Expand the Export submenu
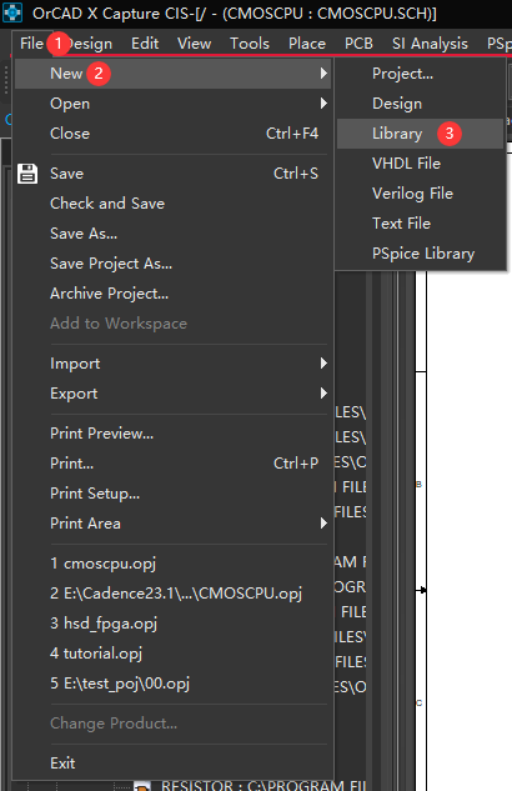This screenshot has width=513, height=792. click(189, 393)
